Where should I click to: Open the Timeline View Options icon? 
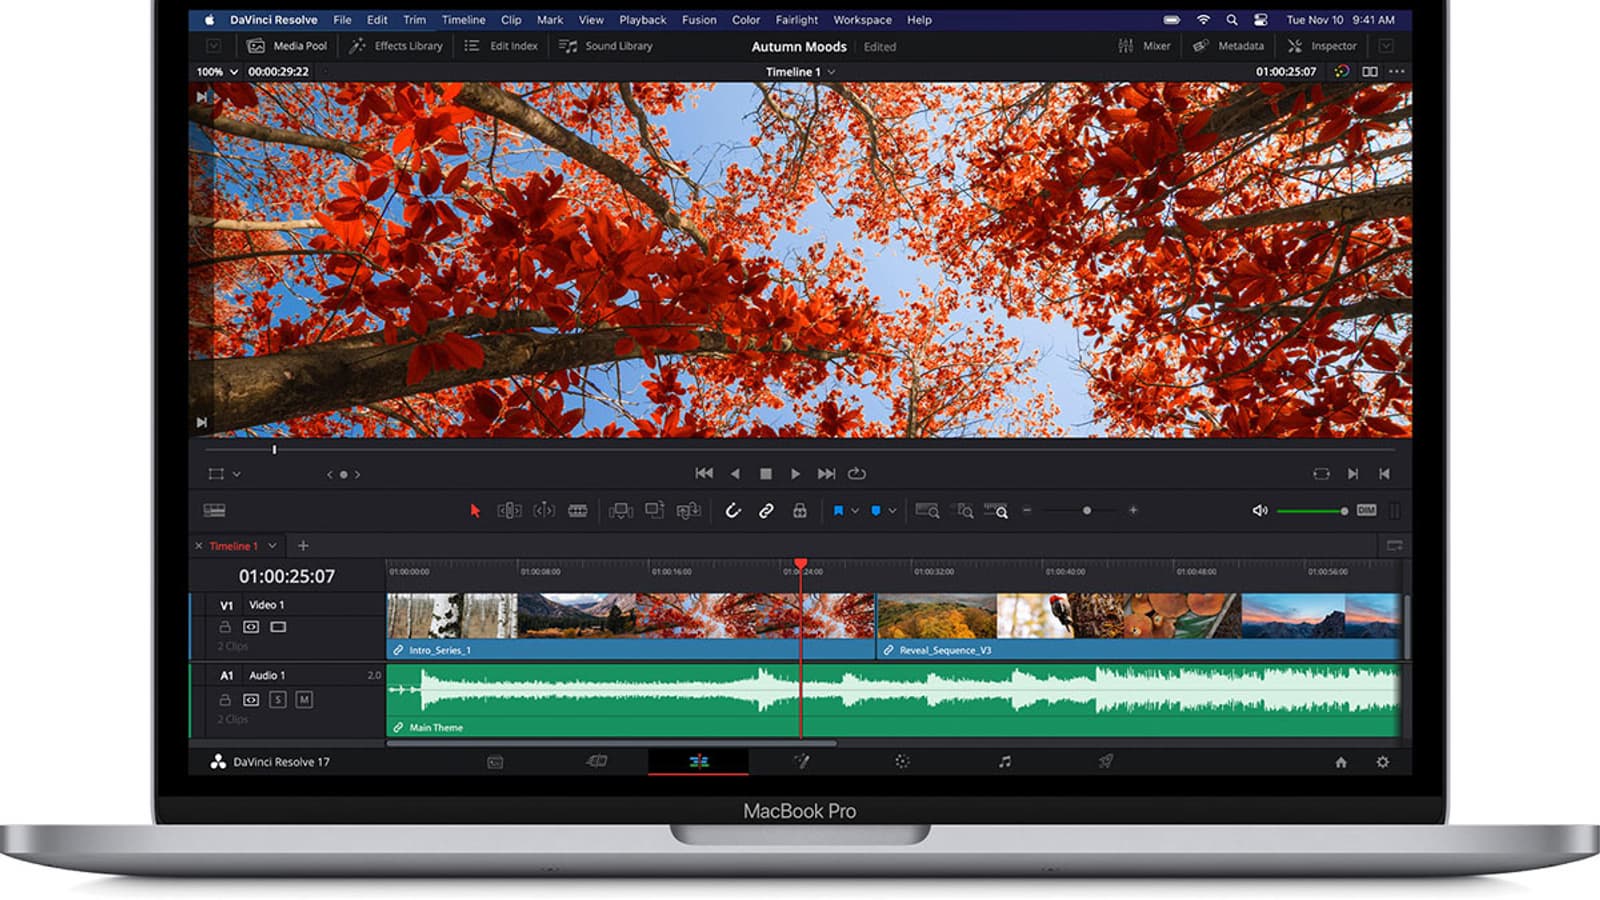214,511
